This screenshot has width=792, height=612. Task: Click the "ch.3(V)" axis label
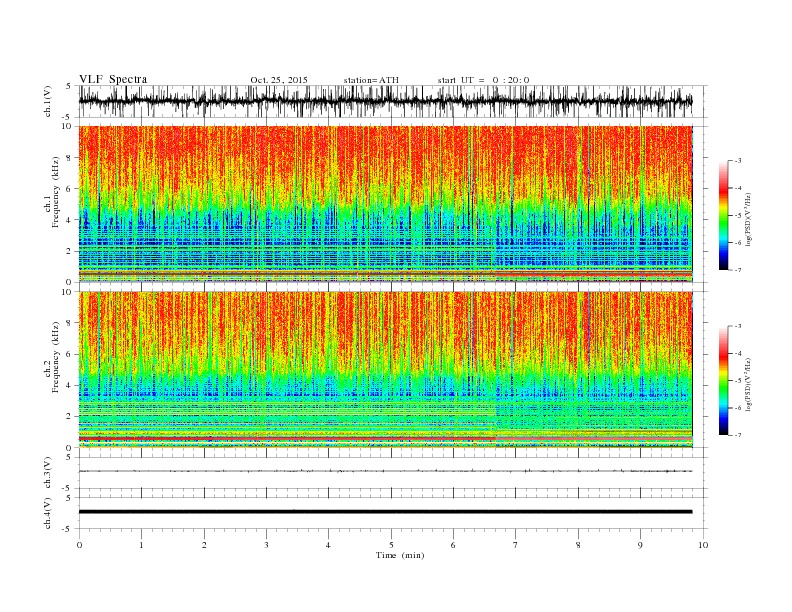point(48,473)
